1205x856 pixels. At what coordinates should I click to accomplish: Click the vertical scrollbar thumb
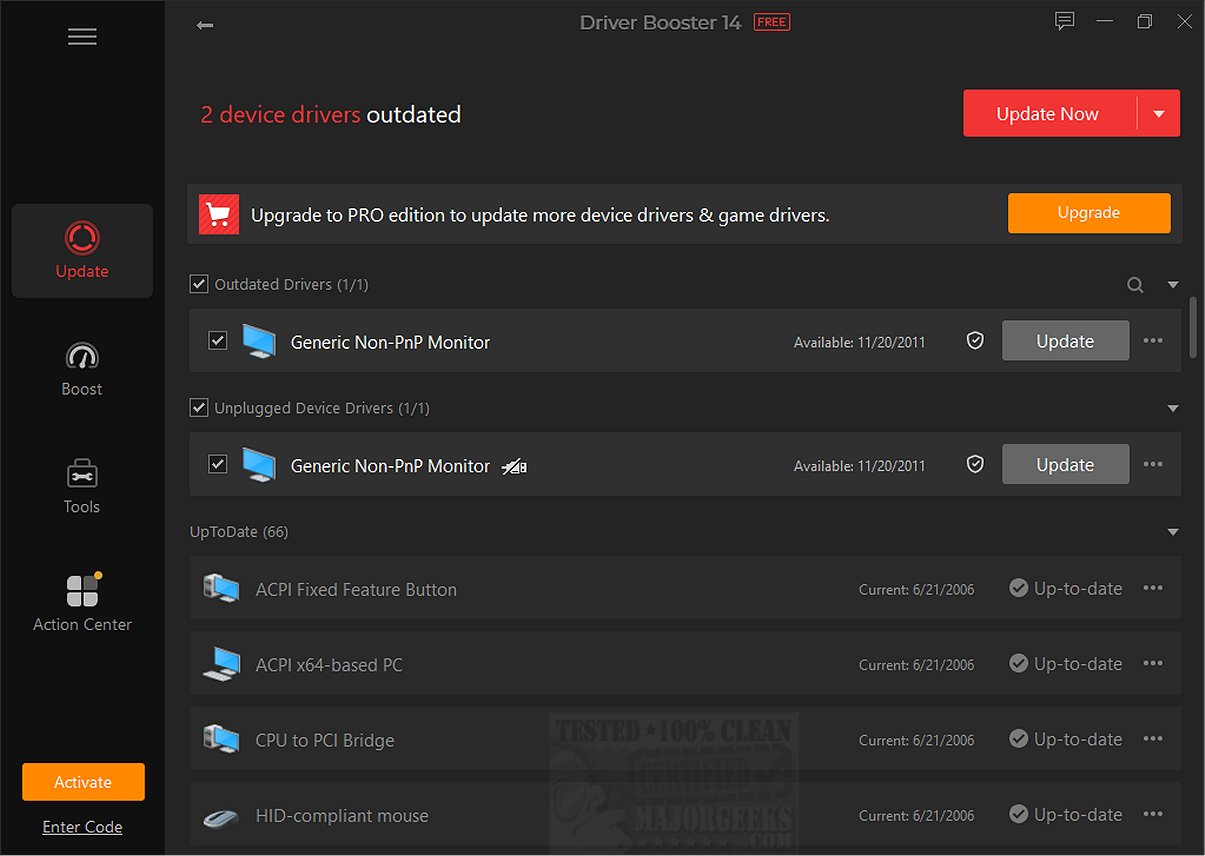click(x=1193, y=326)
